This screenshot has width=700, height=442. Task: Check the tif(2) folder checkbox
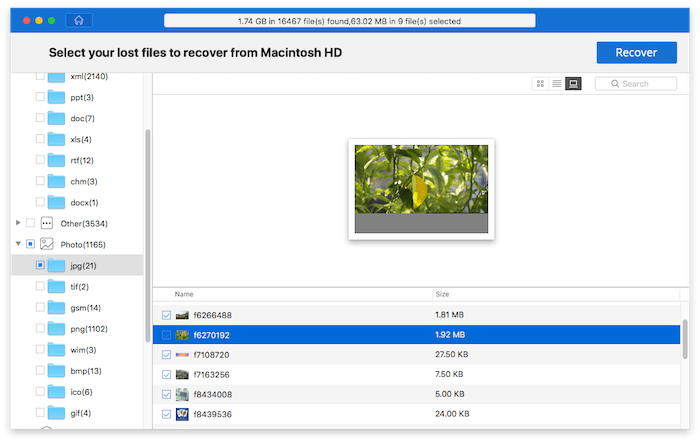[40, 286]
